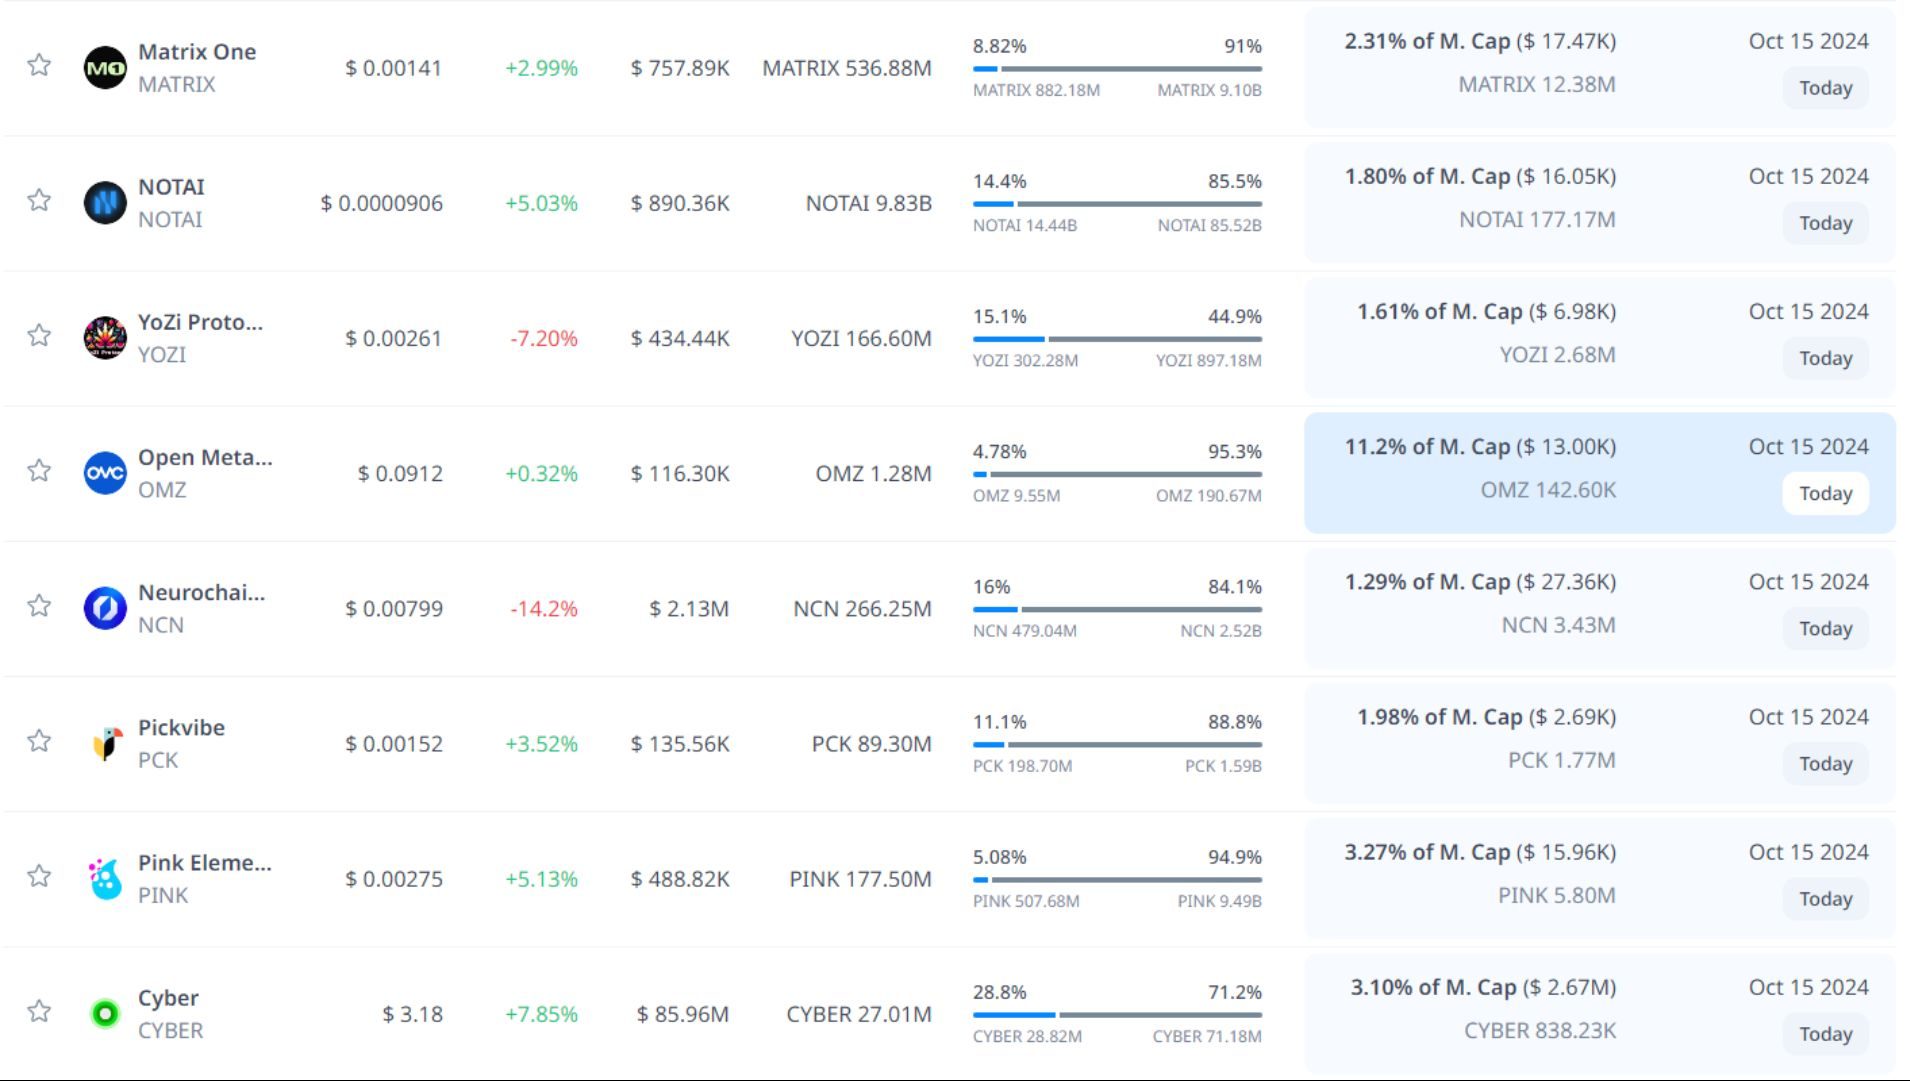Image resolution: width=1910 pixels, height=1081 pixels.
Task: Star the Neurochain row
Action: click(39, 606)
